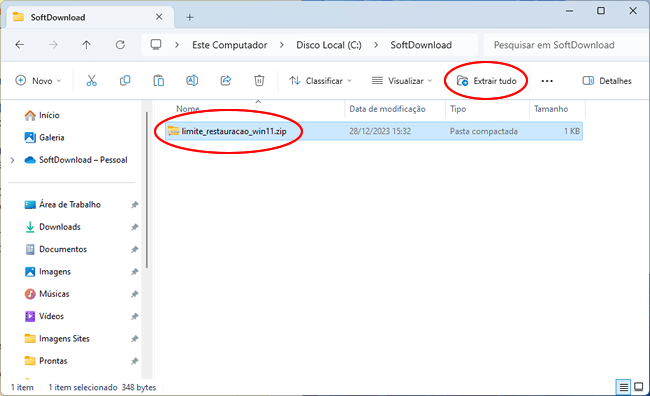This screenshot has height=396, width=650.
Task: Open the Classificar sort dropdown
Action: point(320,81)
